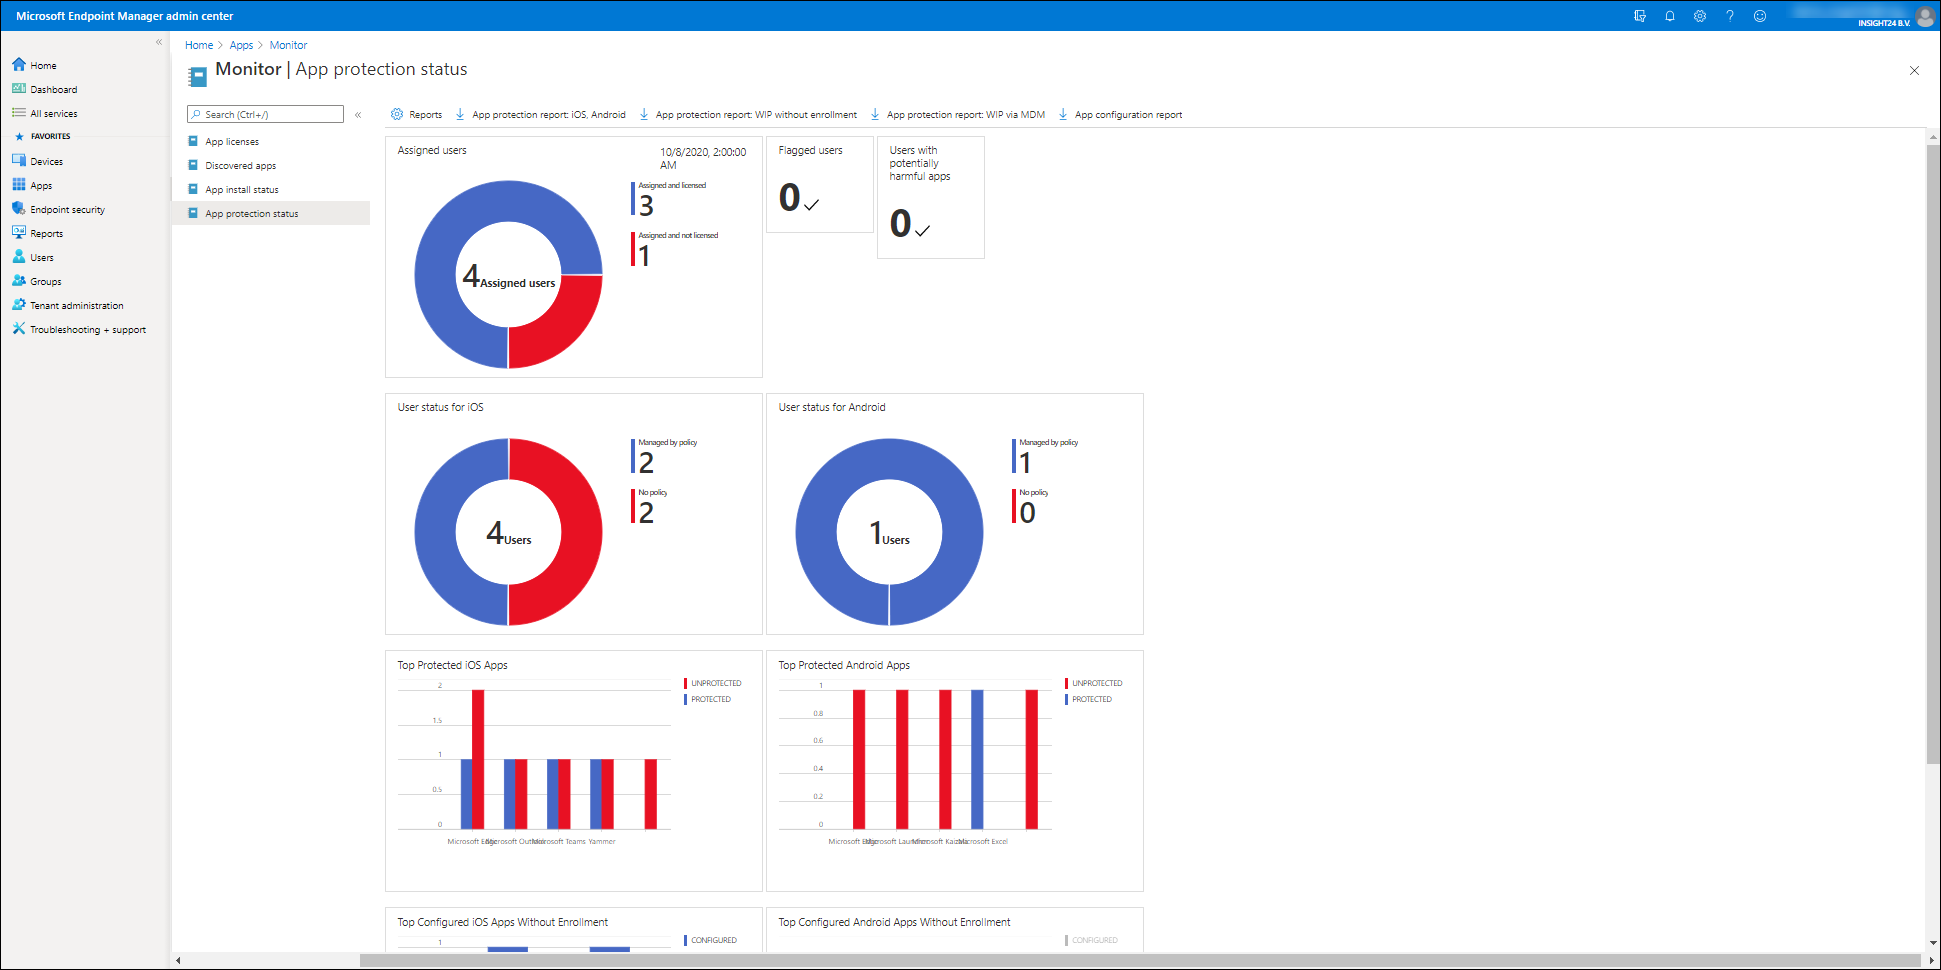Select Discovered apps menu item
The width and height of the screenshot is (1941, 970).
(x=240, y=166)
